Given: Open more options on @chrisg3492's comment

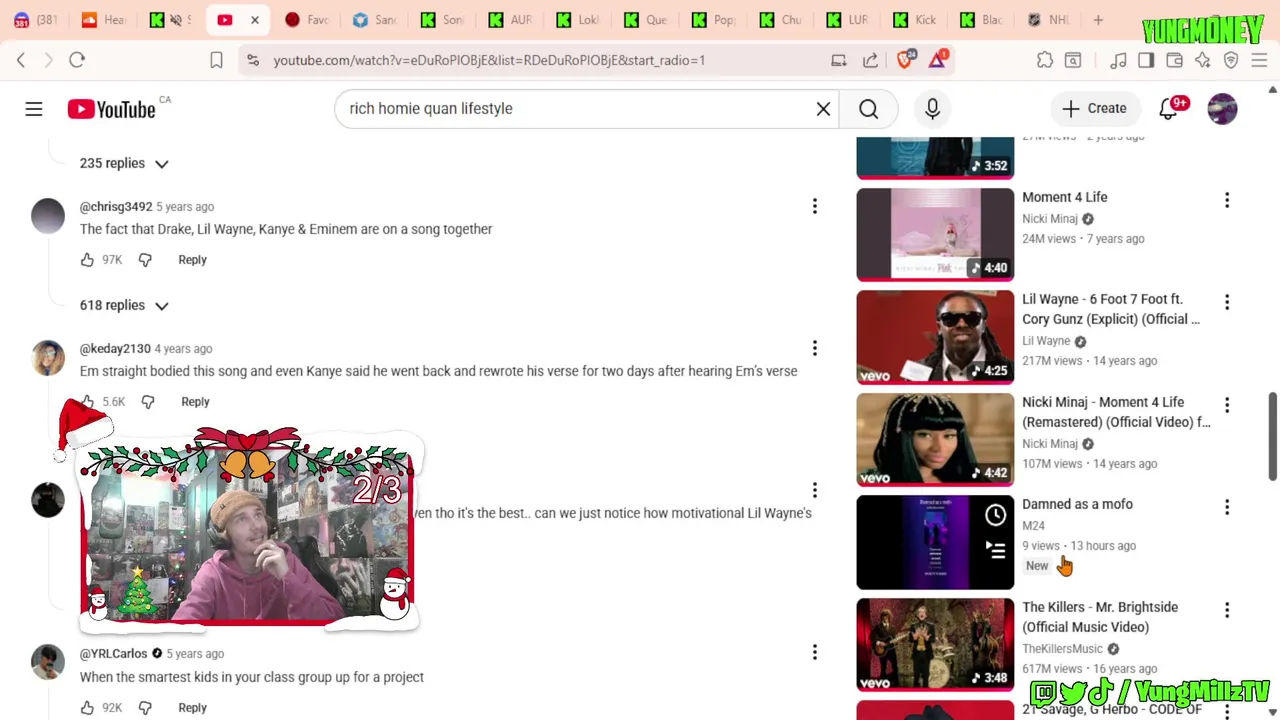Looking at the screenshot, I should pyautogui.click(x=815, y=206).
